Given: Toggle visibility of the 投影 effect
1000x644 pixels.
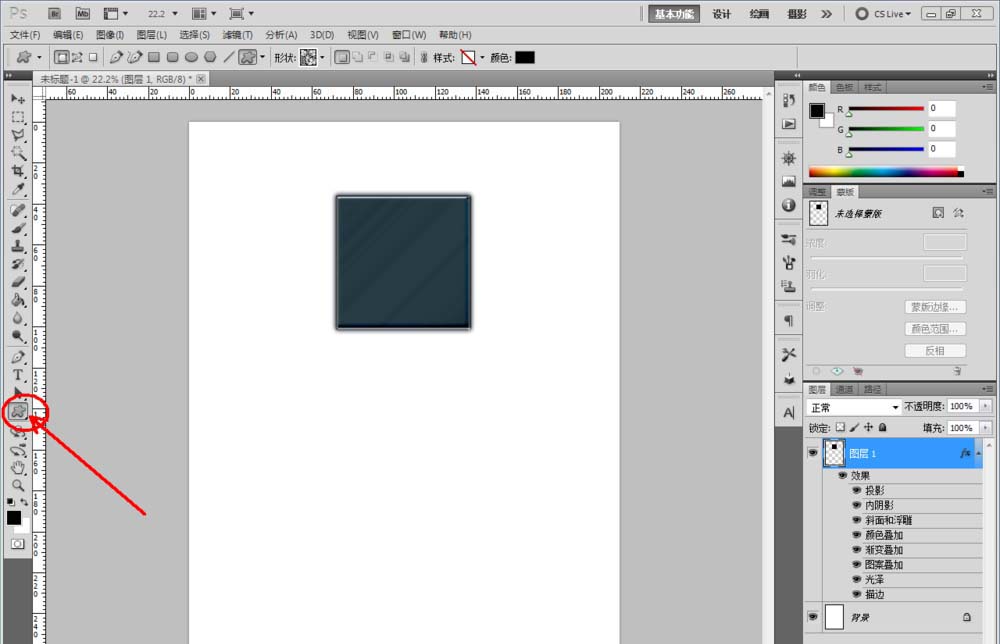Looking at the screenshot, I should tap(857, 491).
